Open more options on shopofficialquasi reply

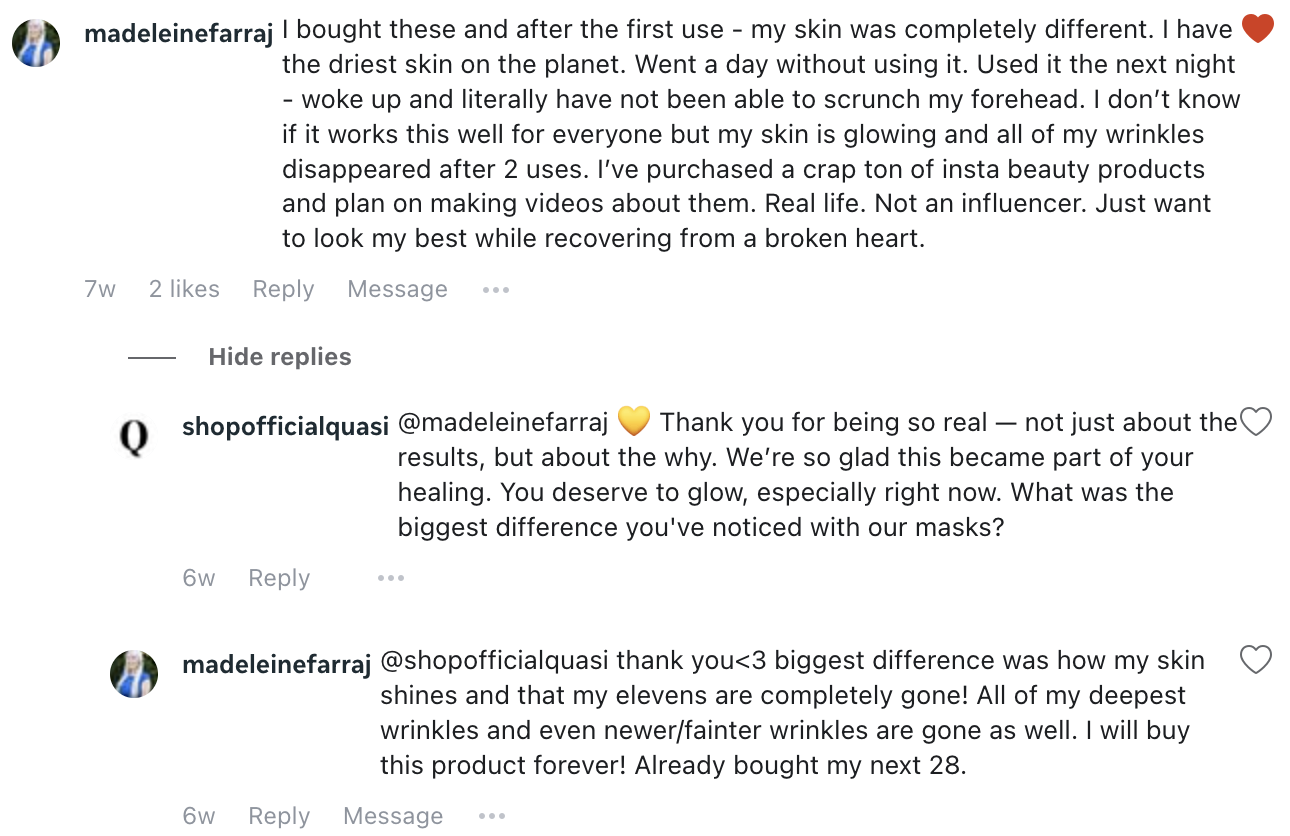click(x=391, y=578)
